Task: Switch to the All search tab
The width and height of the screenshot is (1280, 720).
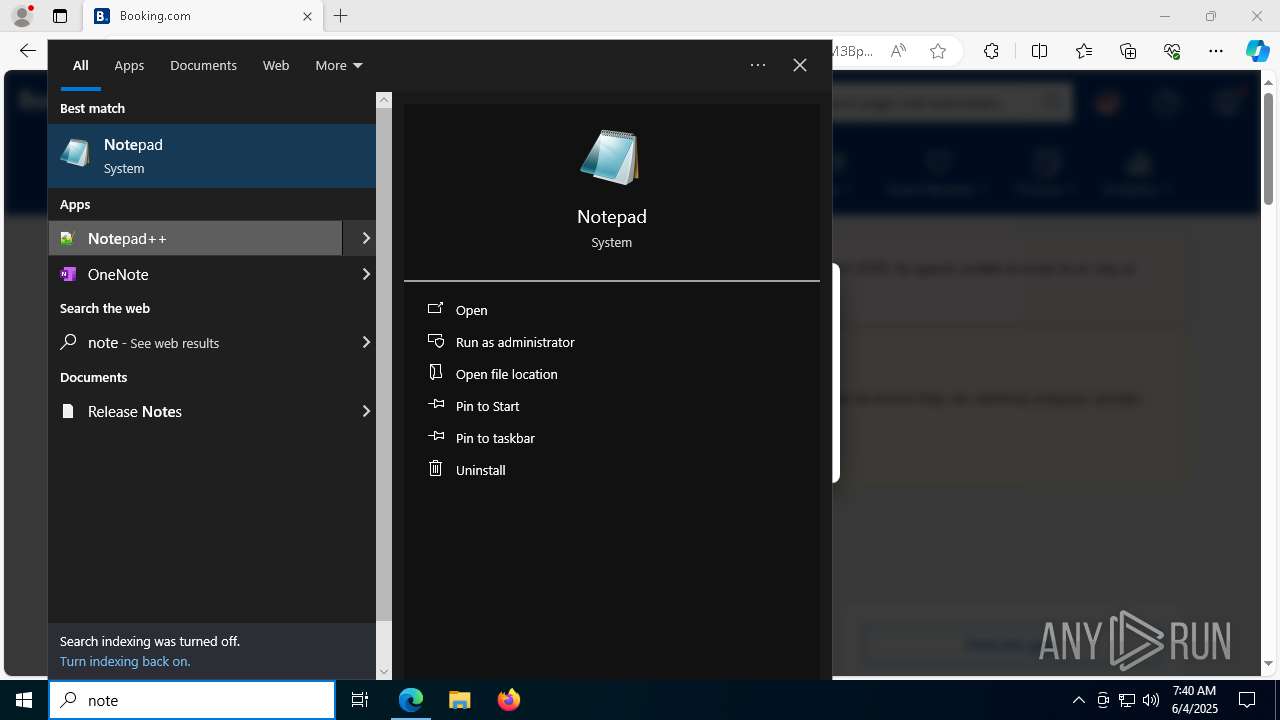Action: [80, 65]
